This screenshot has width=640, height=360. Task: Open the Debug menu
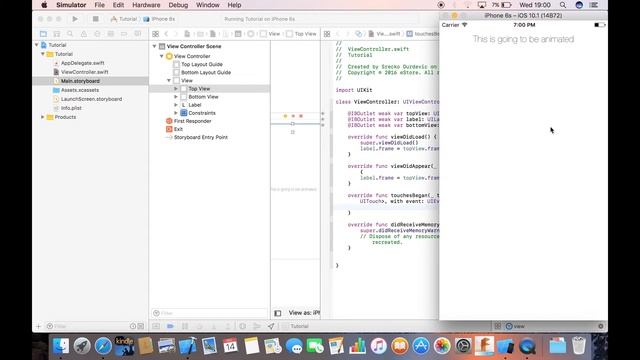coord(178,5)
